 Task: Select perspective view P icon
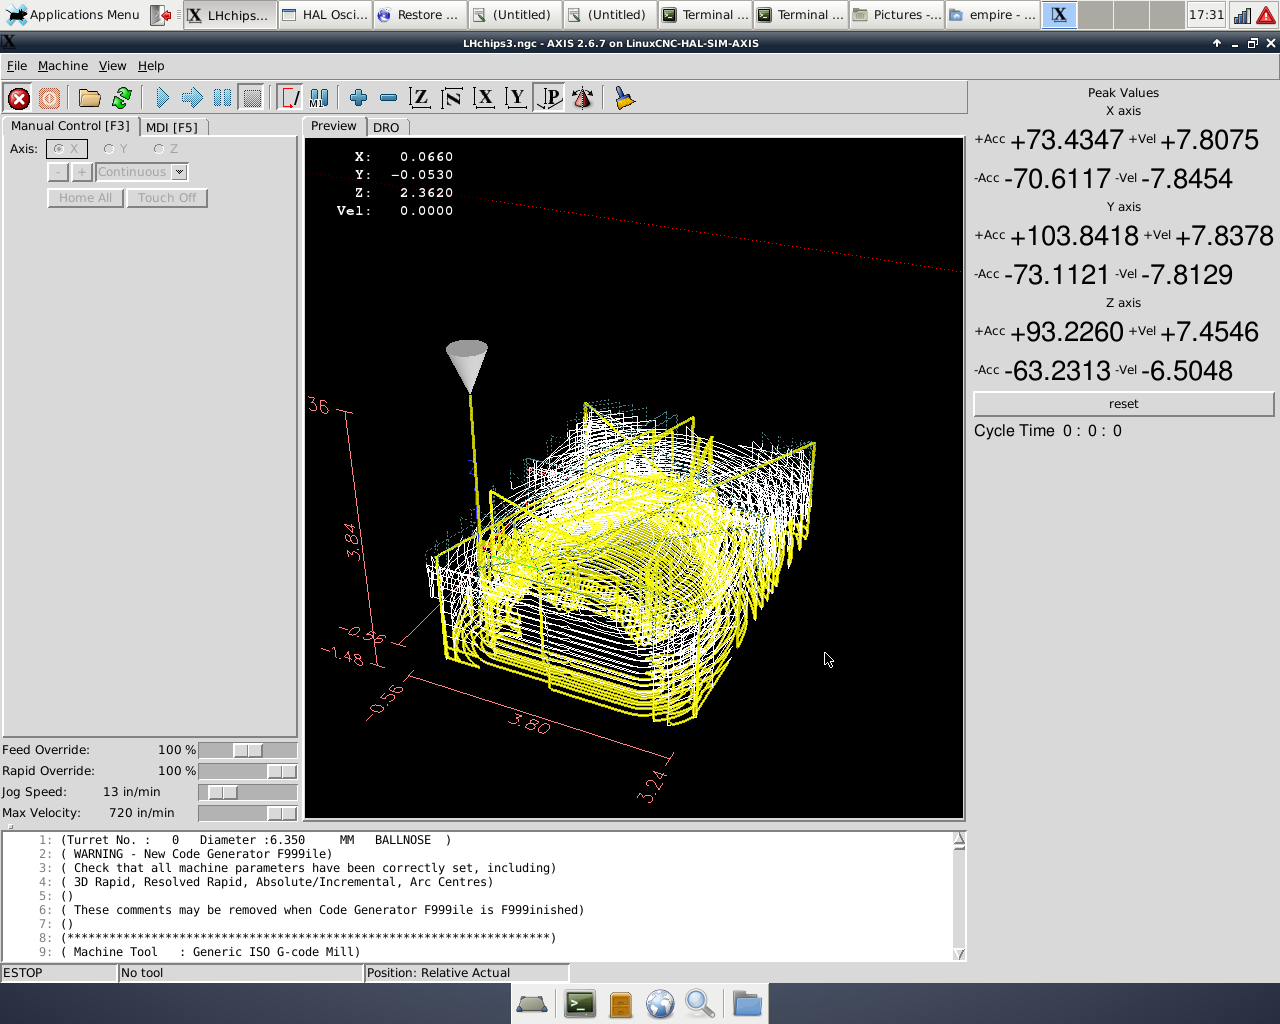[550, 98]
